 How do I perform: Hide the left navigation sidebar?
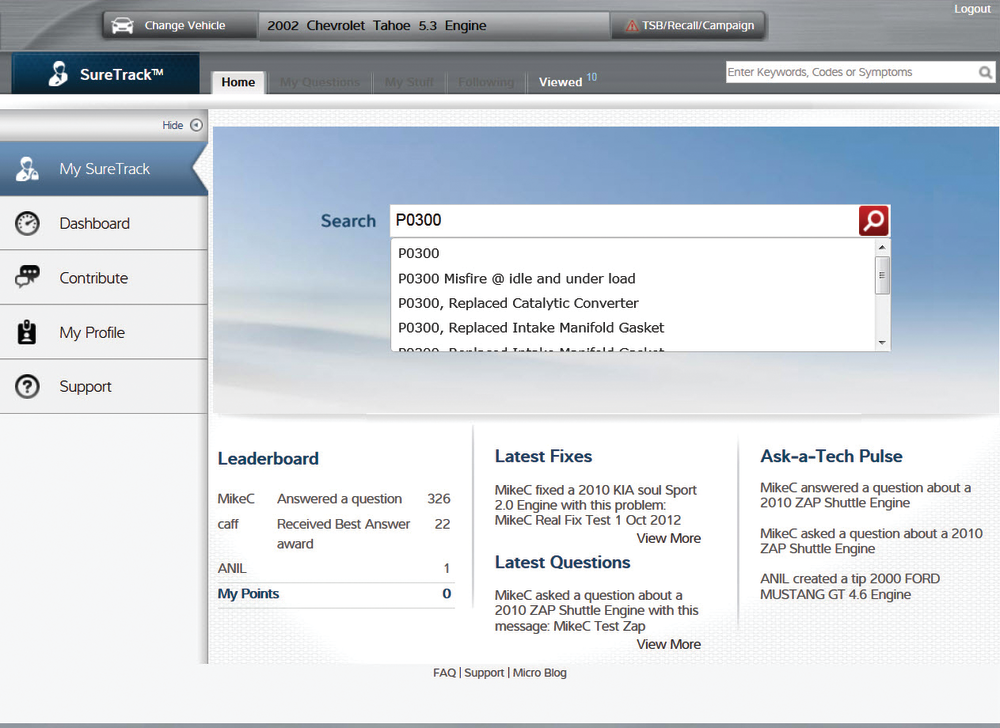[x=180, y=124]
